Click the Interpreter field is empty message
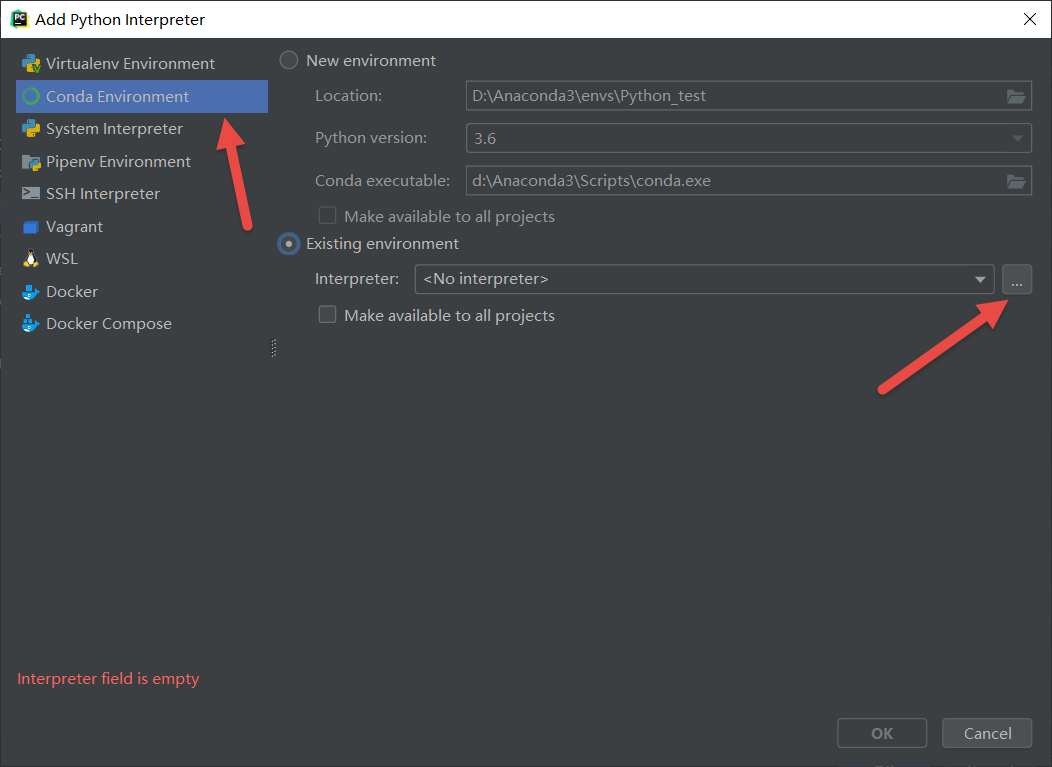This screenshot has height=767, width=1052. click(x=108, y=678)
